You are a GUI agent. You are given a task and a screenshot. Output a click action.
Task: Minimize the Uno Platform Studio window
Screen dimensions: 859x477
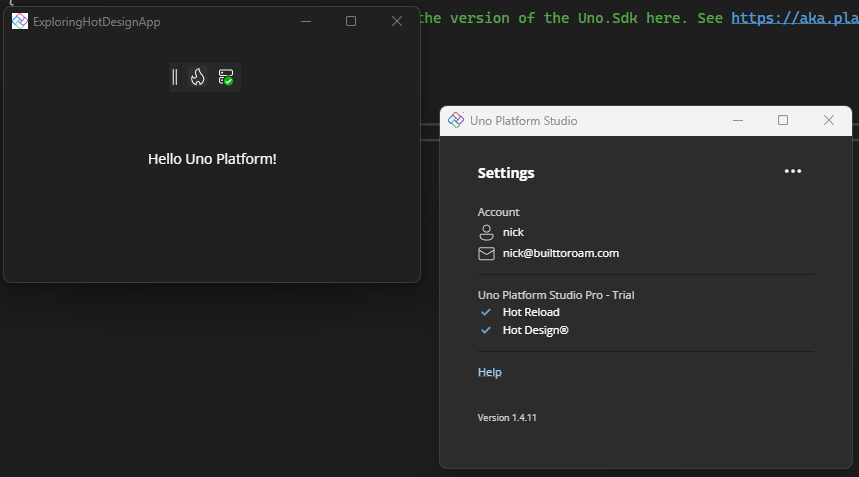coord(738,120)
